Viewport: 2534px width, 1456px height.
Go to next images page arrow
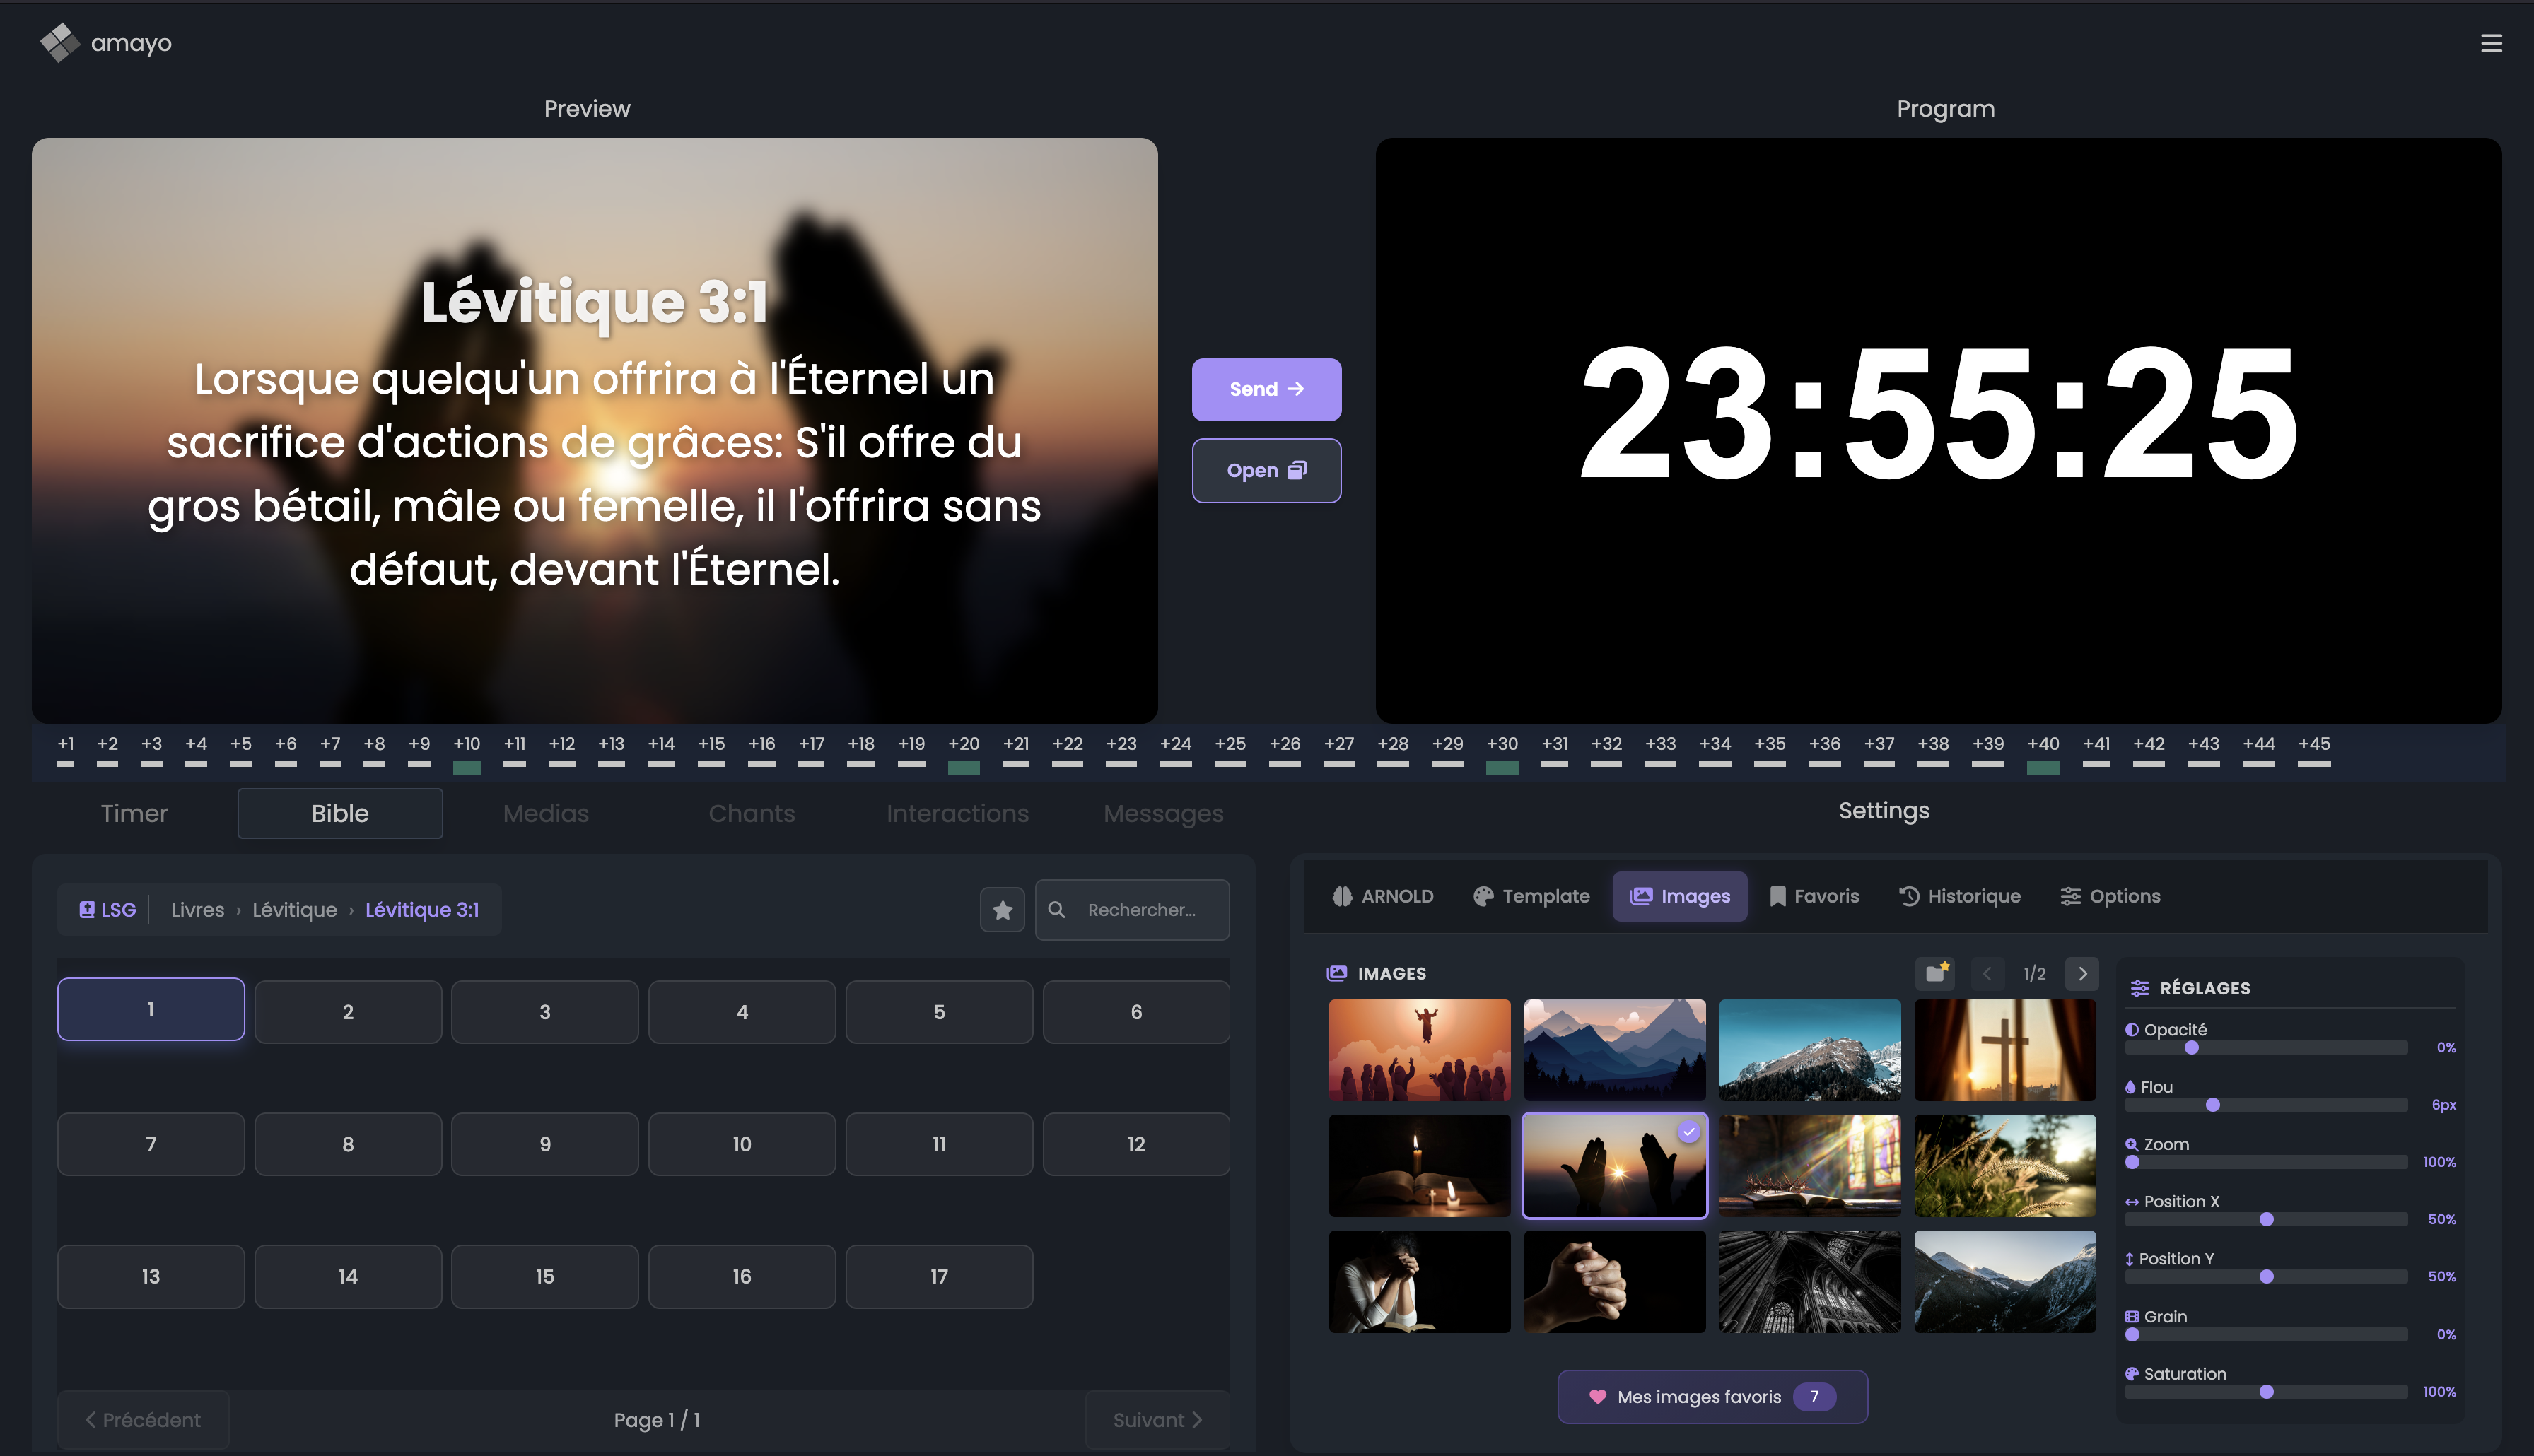pyautogui.click(x=2082, y=973)
